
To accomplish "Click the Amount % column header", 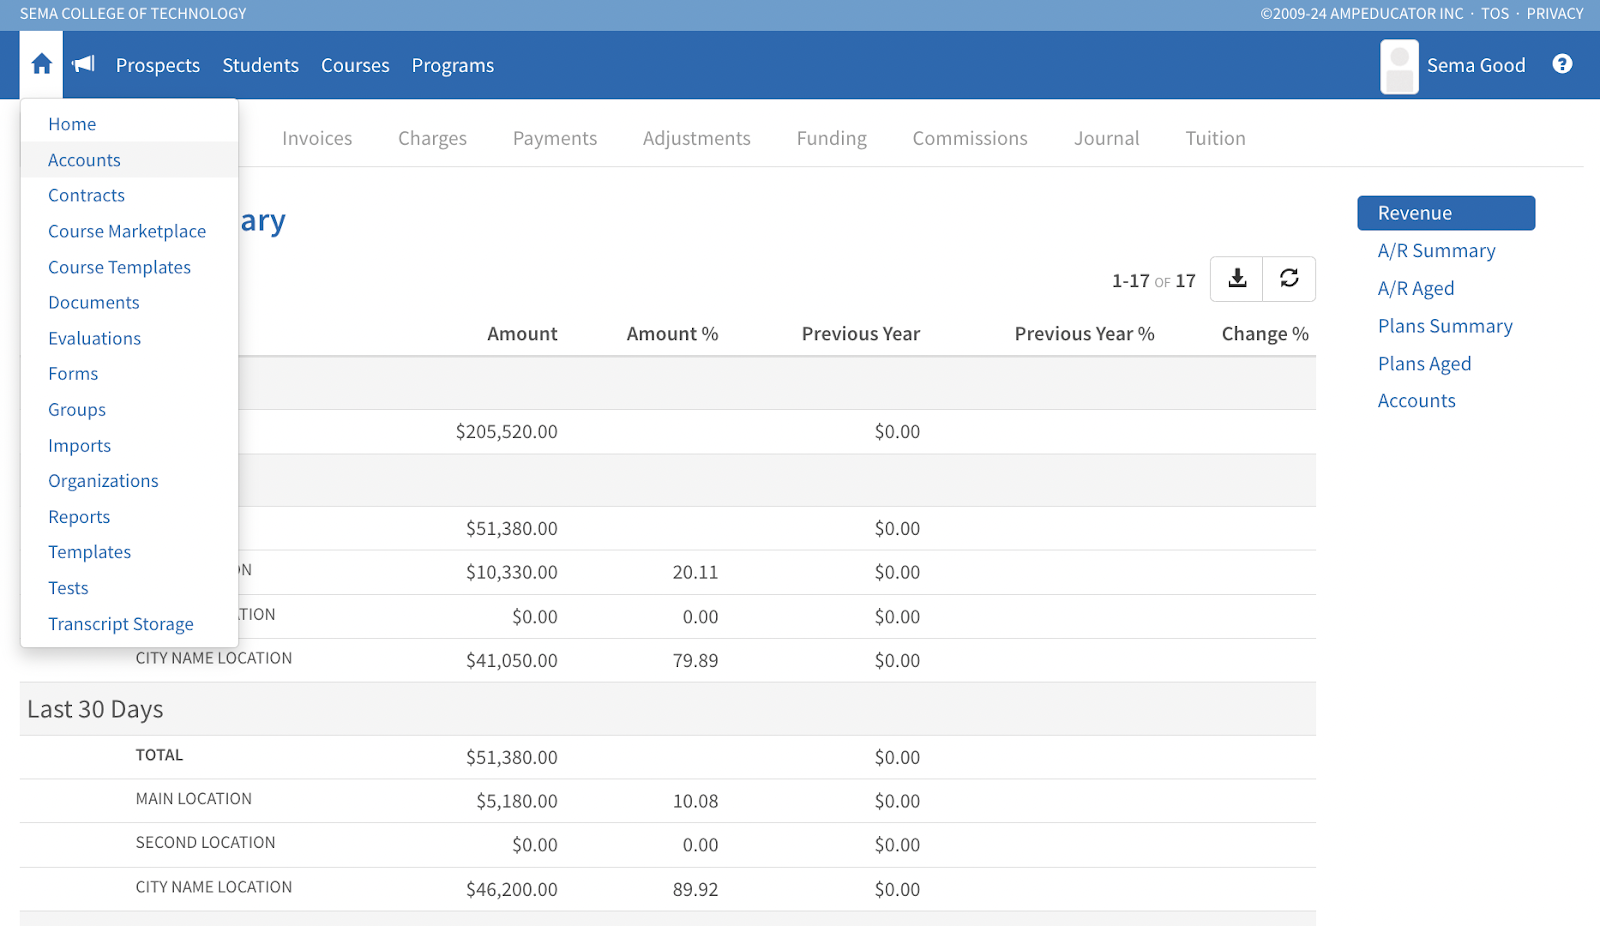I will tap(673, 334).
